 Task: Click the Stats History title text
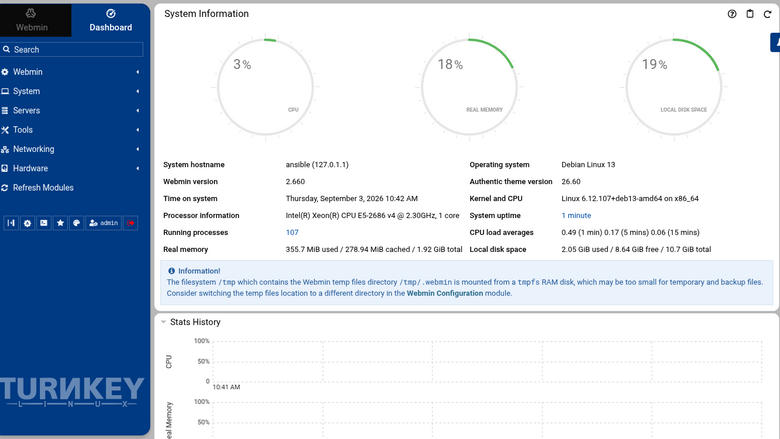point(195,322)
